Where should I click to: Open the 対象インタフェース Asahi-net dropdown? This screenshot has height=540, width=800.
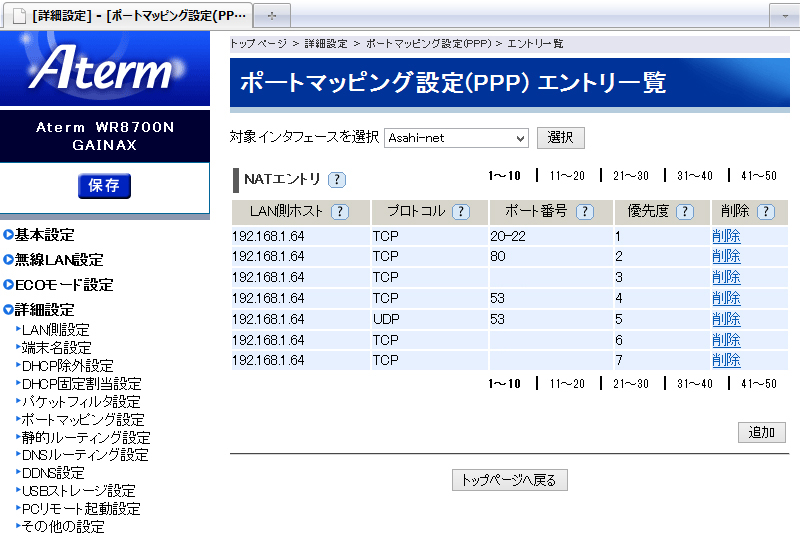tap(456, 138)
